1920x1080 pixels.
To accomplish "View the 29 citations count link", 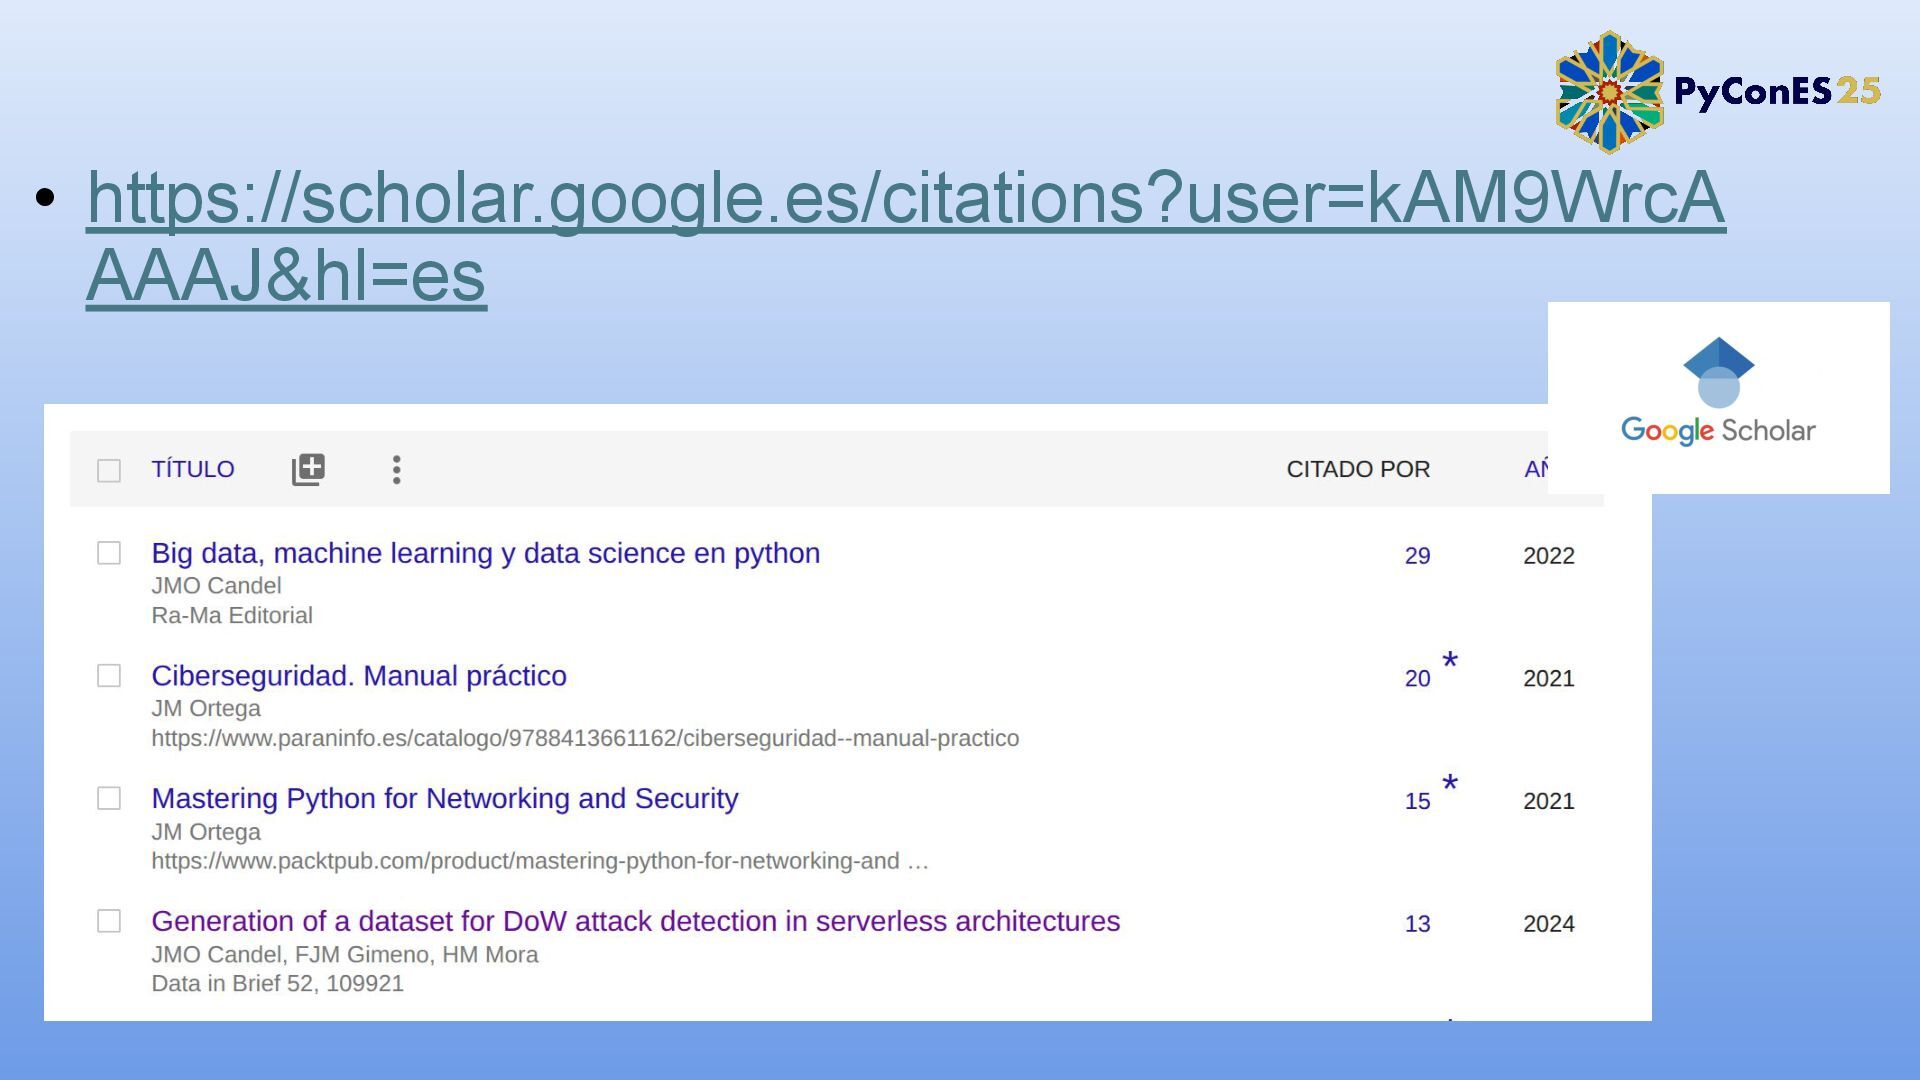I will point(1417,556).
